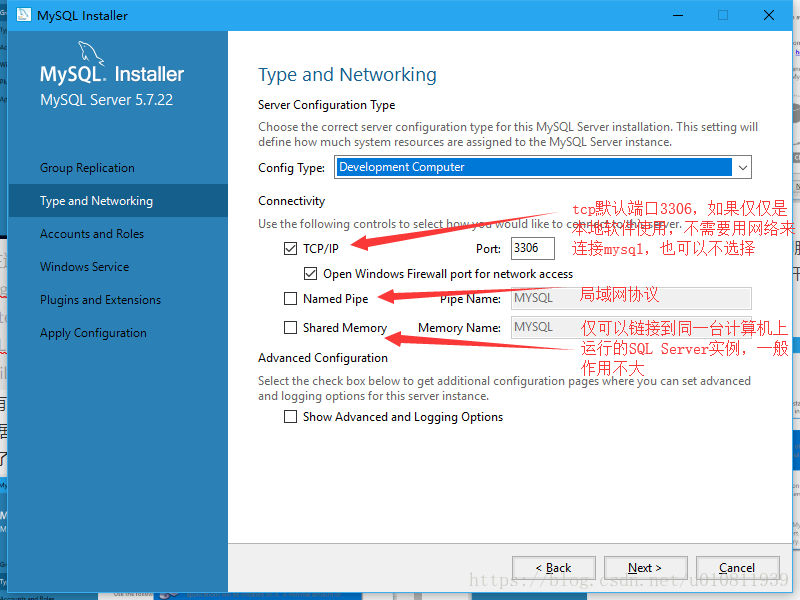Image resolution: width=800 pixels, height=600 pixels.
Task: Click the Type and Networking heading
Action: pos(347,75)
